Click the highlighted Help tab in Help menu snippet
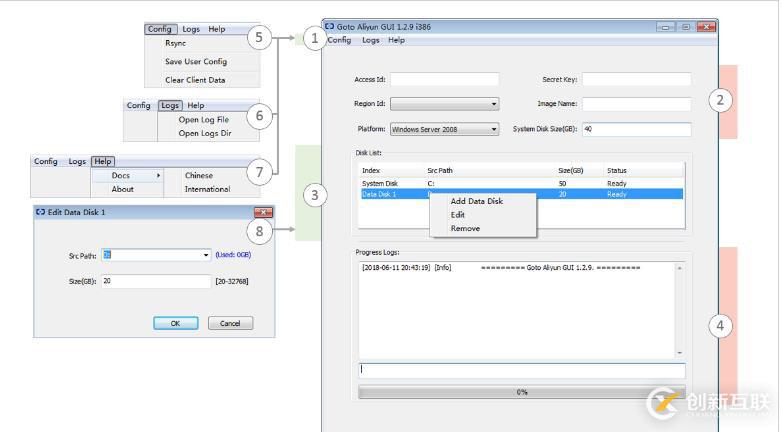 click(103, 161)
